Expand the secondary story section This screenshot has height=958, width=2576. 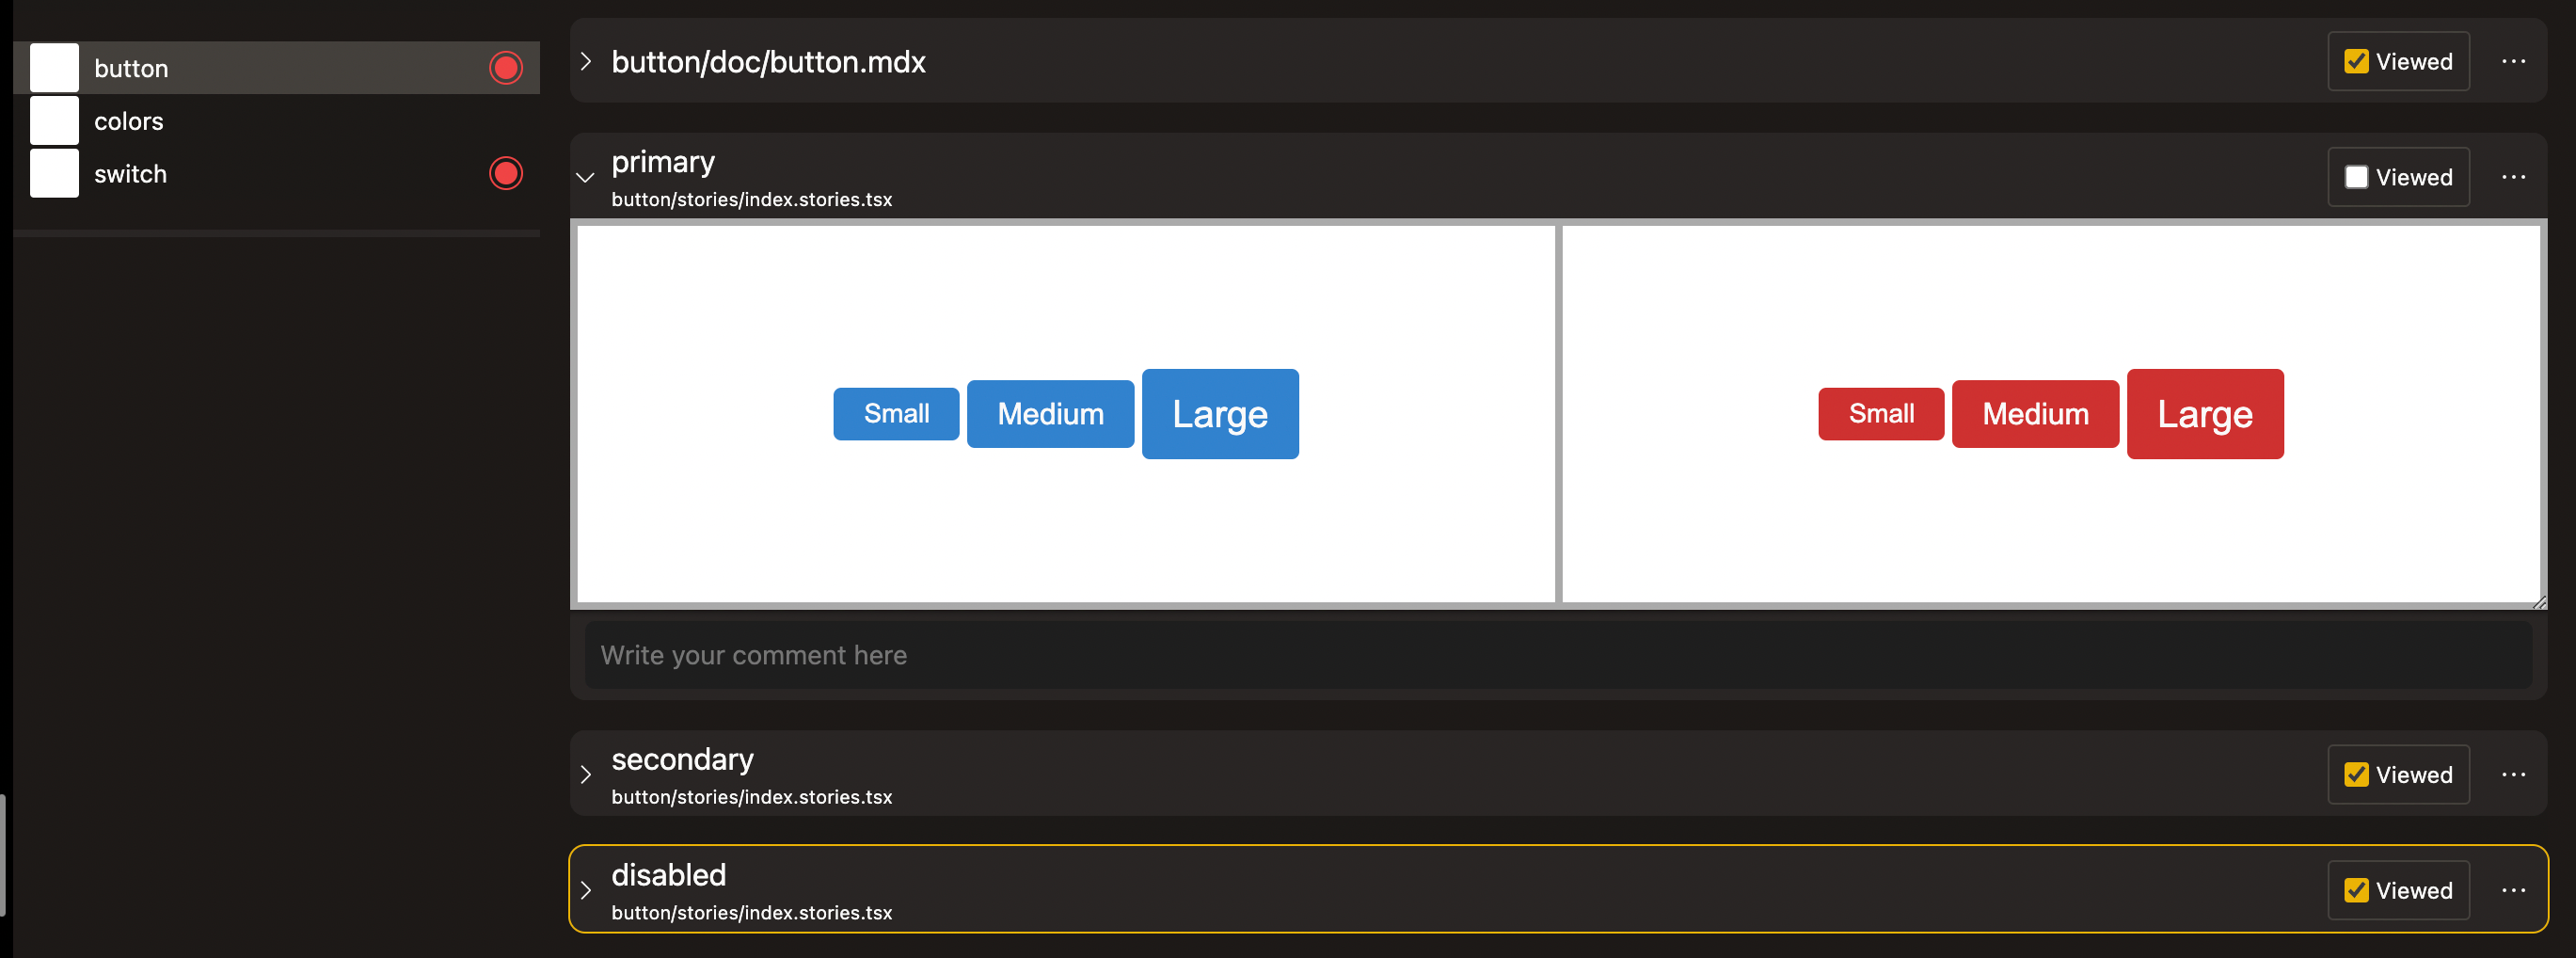[x=586, y=774]
